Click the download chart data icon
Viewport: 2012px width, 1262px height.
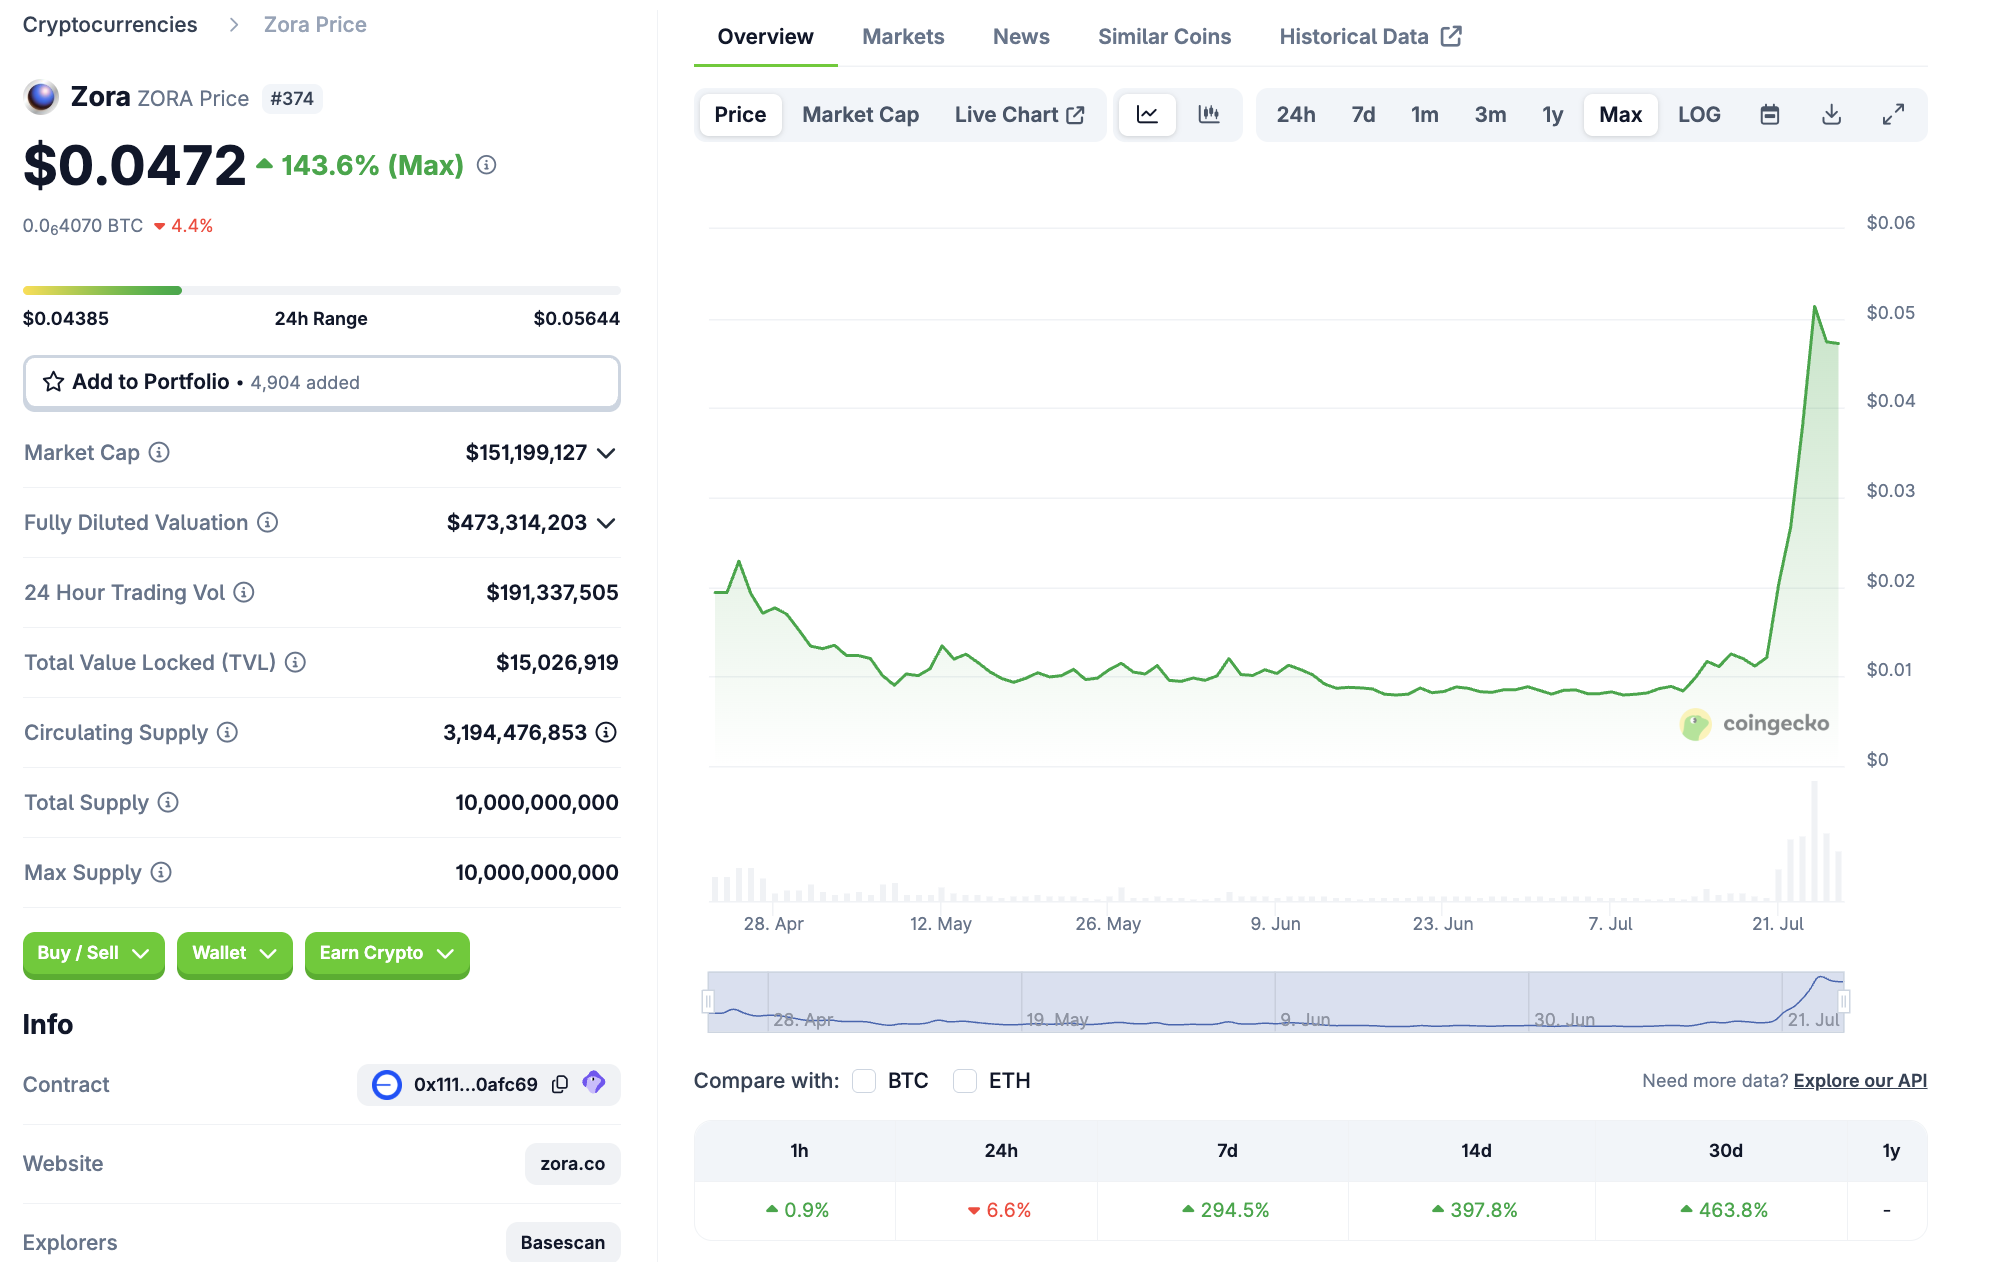pos(1831,115)
